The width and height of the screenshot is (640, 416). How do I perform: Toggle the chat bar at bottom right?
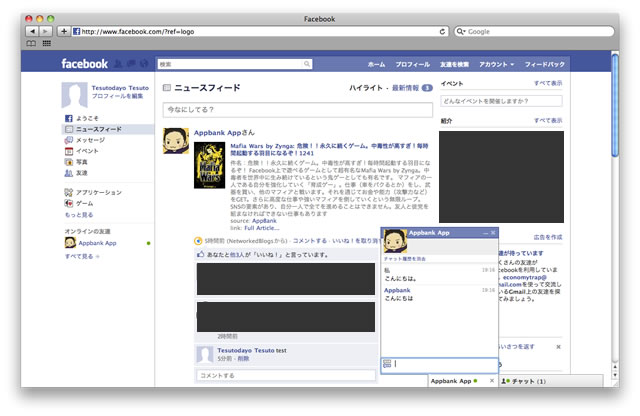pyautogui.click(x=551, y=381)
